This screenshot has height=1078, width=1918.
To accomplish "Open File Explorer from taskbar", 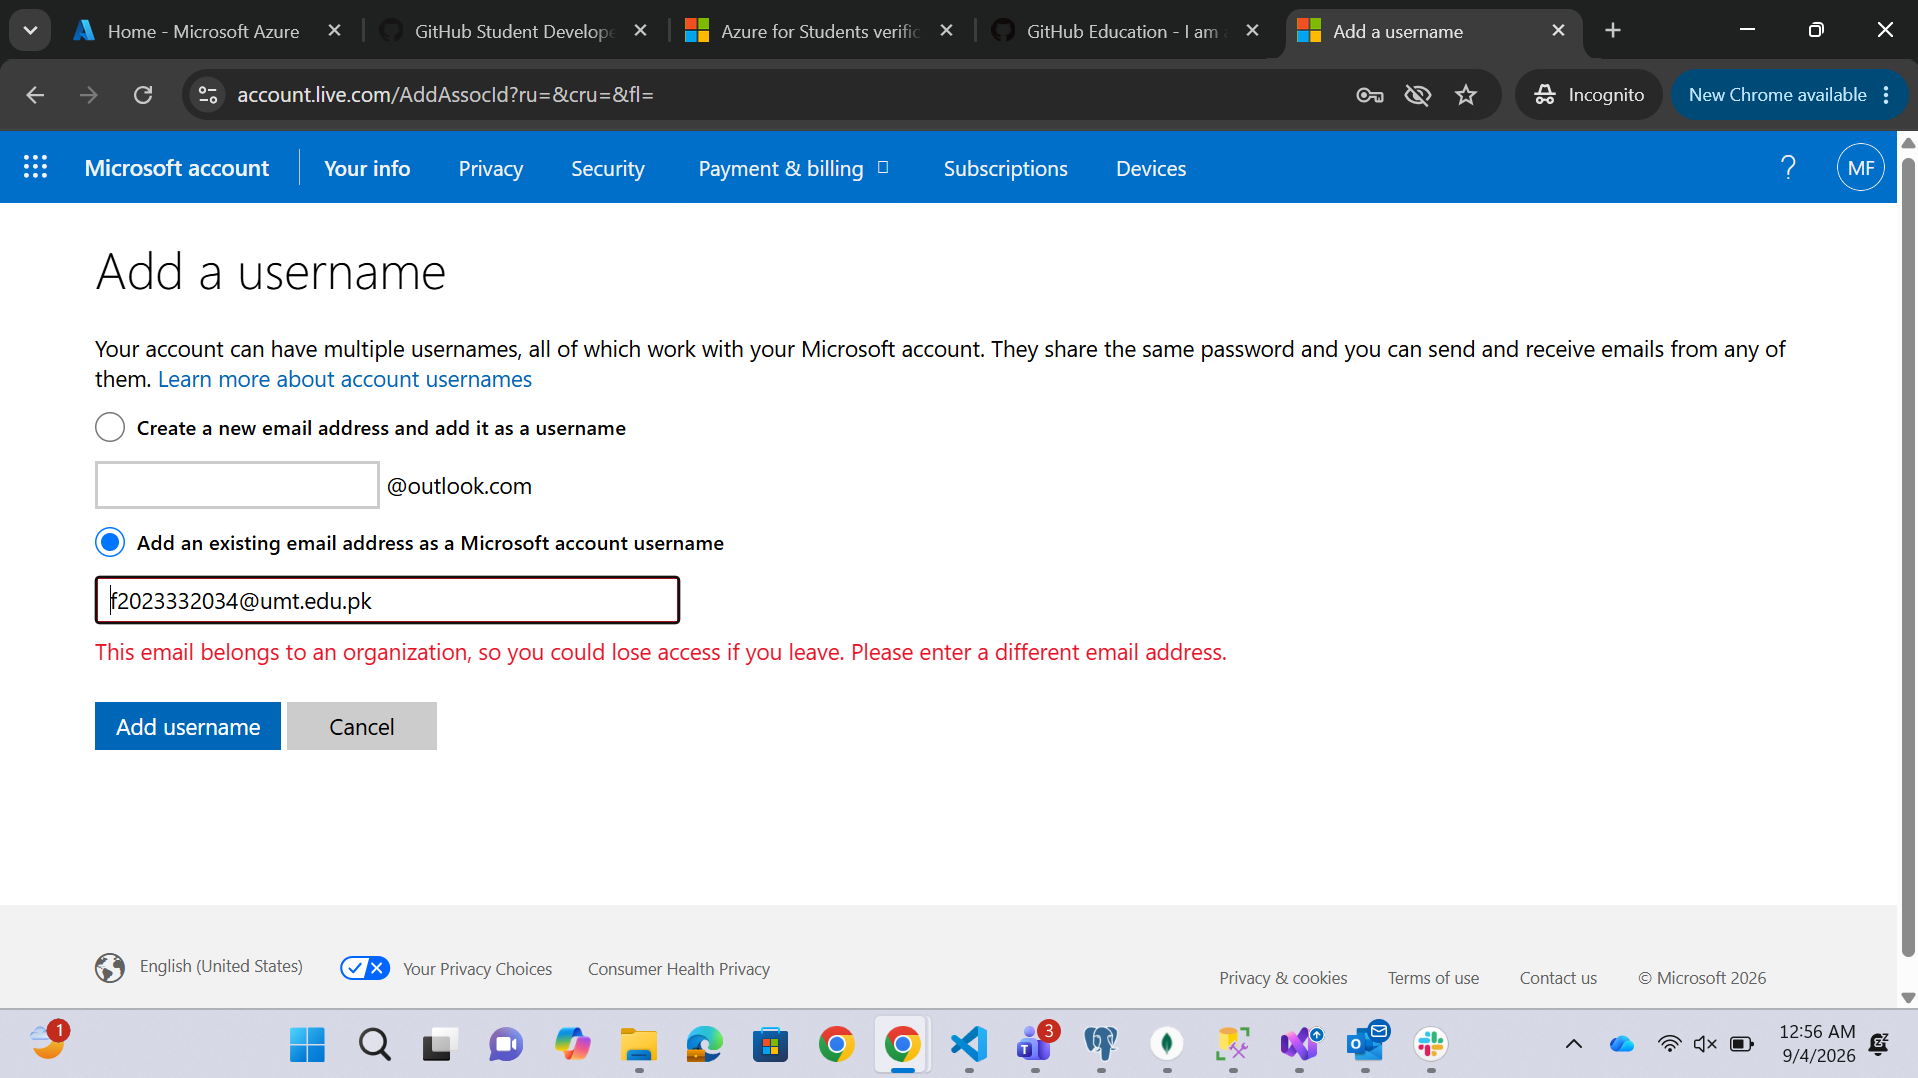I will pos(638,1045).
